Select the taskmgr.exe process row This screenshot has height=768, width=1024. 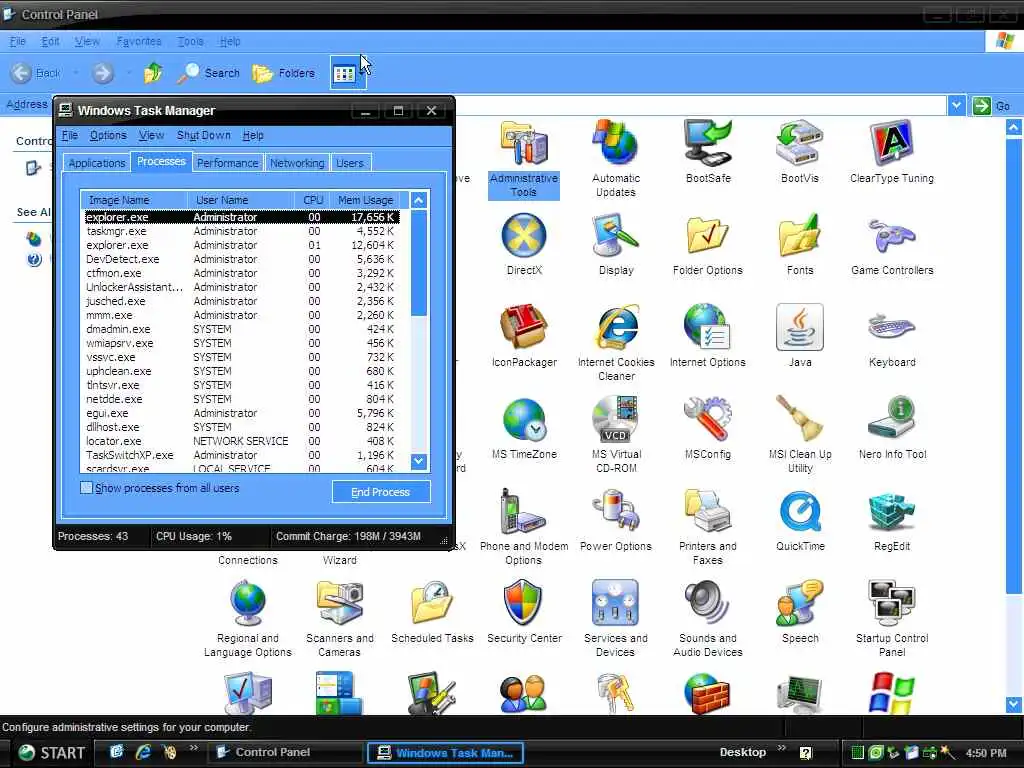[241, 231]
